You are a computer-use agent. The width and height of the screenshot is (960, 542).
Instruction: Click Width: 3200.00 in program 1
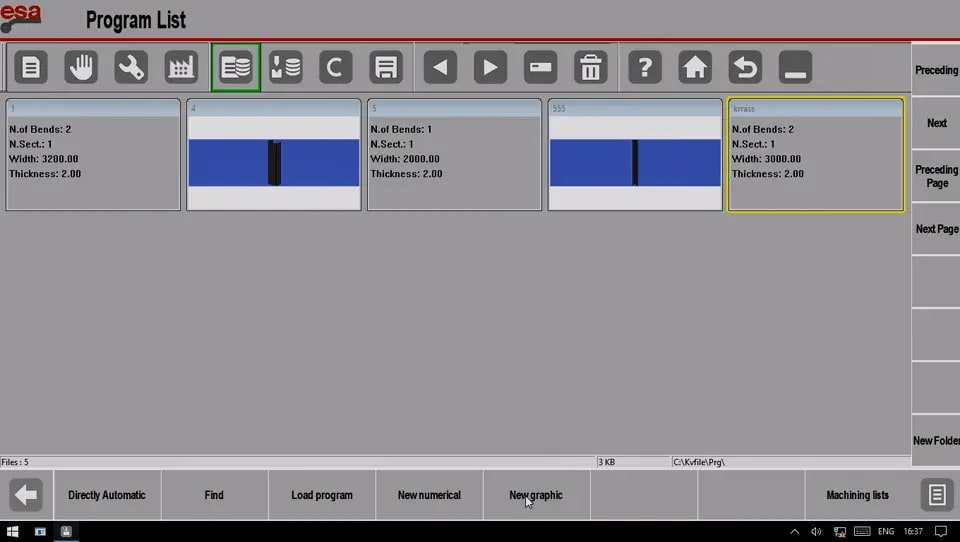[43, 159]
